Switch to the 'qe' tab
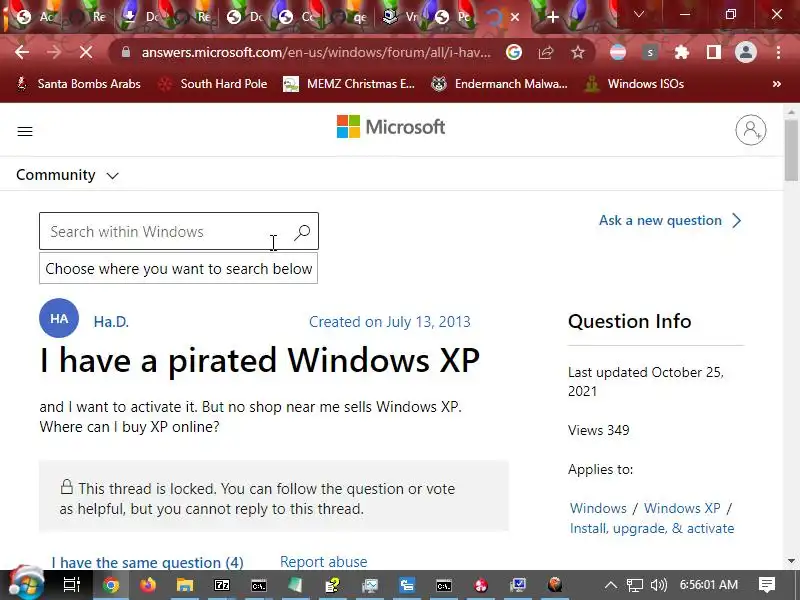Image resolution: width=800 pixels, height=600 pixels. point(349,17)
